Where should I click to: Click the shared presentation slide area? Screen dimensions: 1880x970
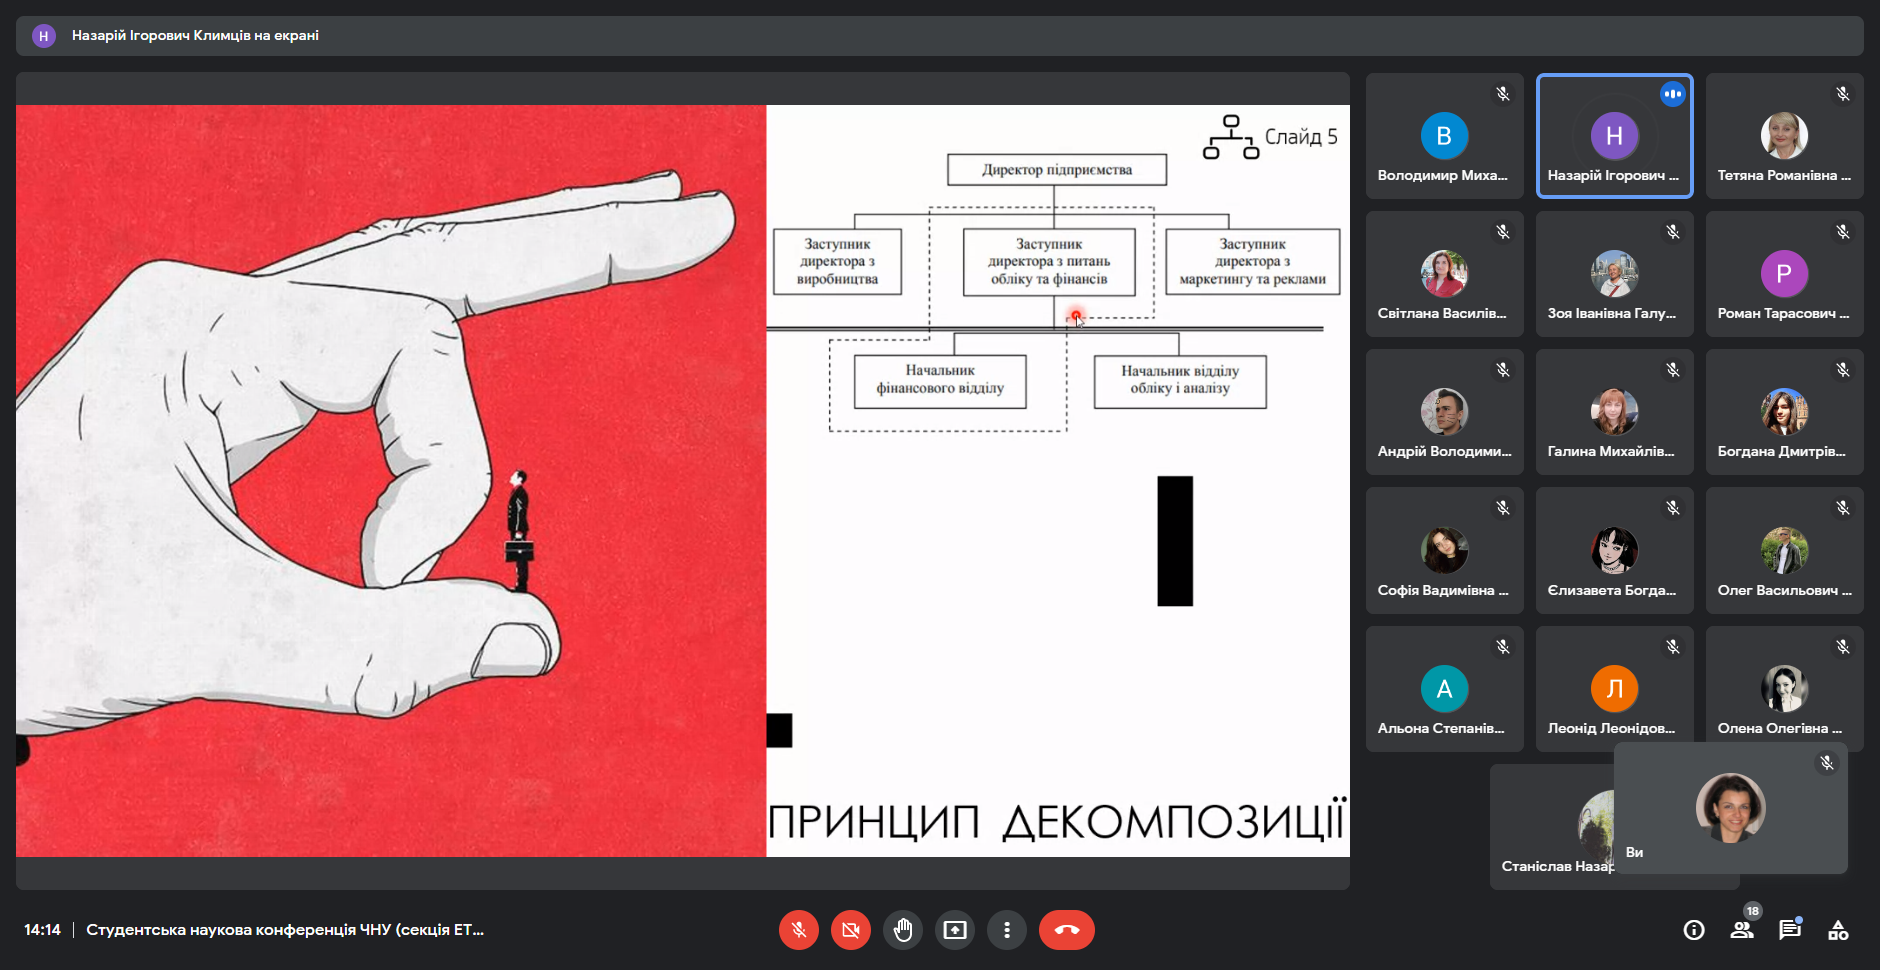pos(682,480)
